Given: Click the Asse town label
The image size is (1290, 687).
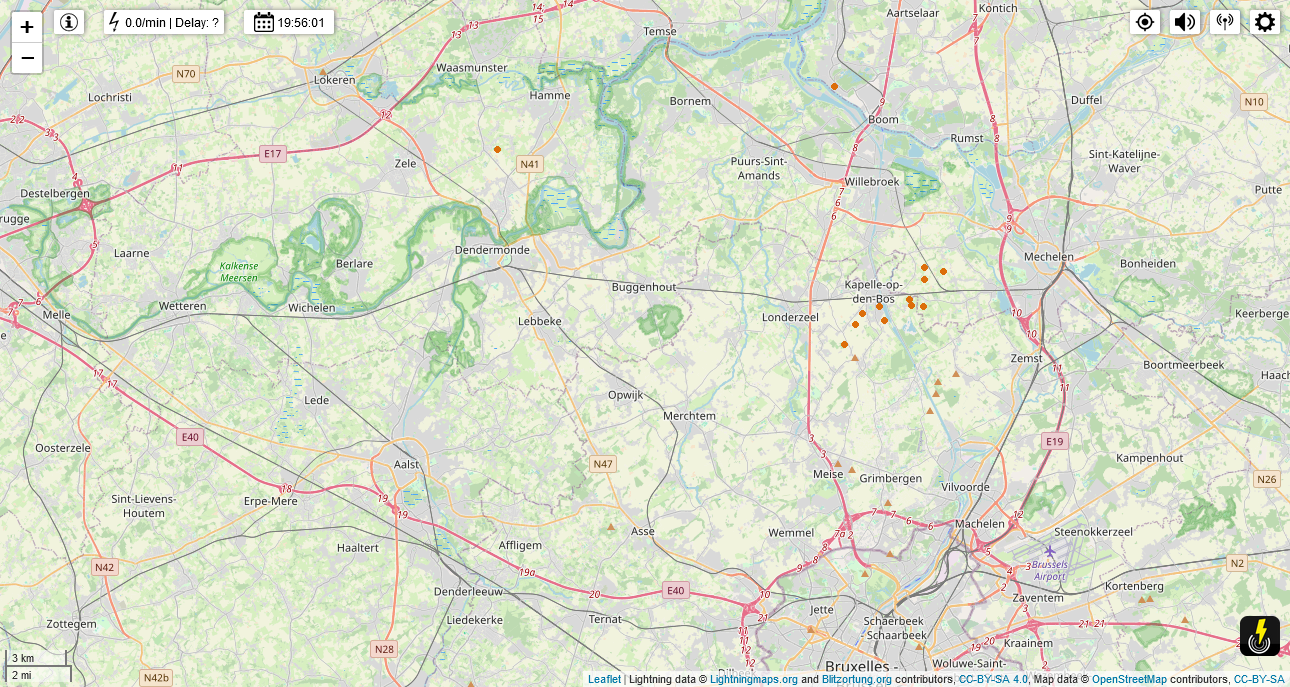Looking at the screenshot, I should point(643,531).
